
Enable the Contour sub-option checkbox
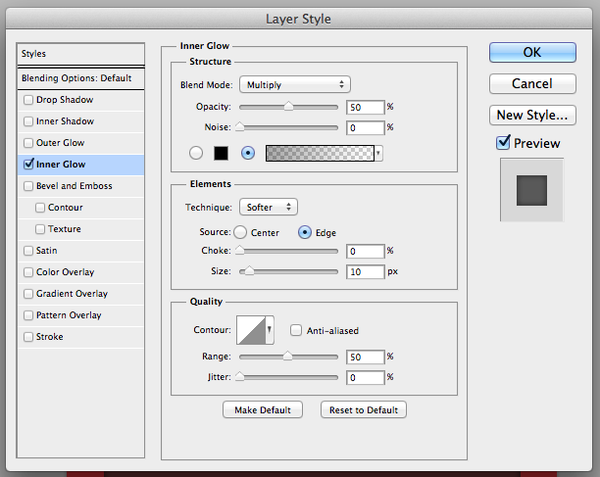point(40,207)
